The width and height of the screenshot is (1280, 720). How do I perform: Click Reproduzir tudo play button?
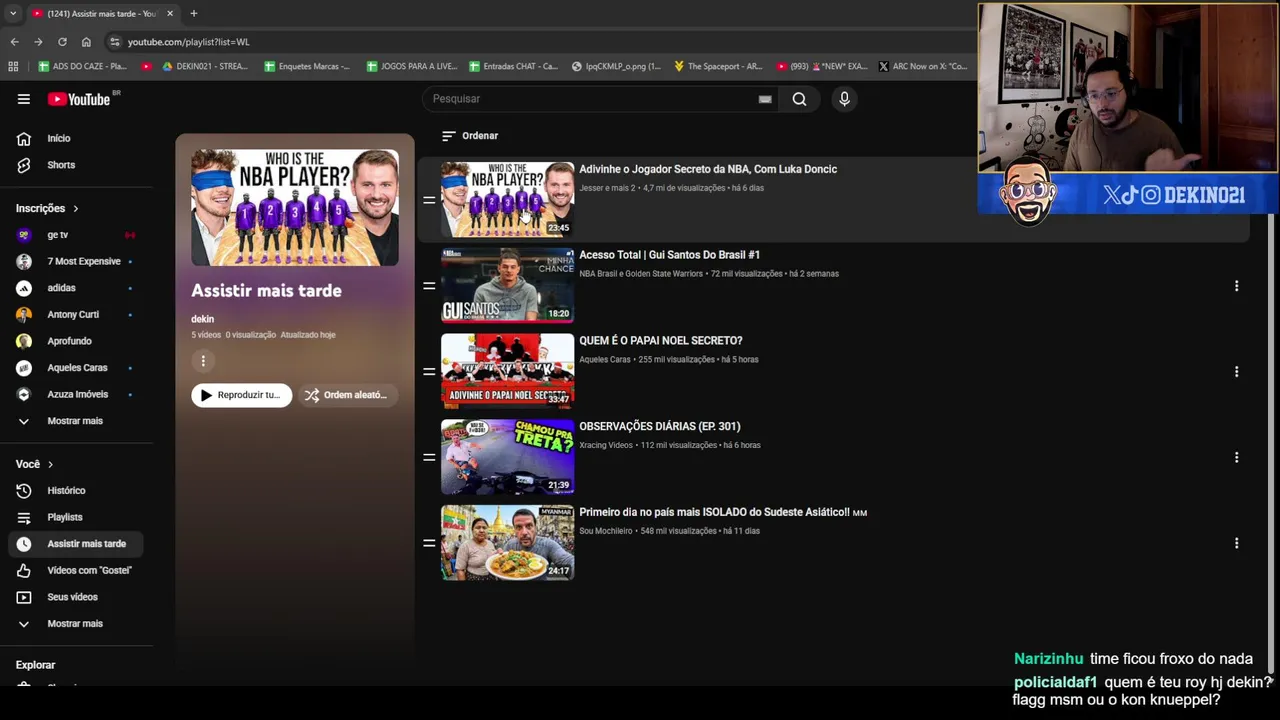coord(241,395)
